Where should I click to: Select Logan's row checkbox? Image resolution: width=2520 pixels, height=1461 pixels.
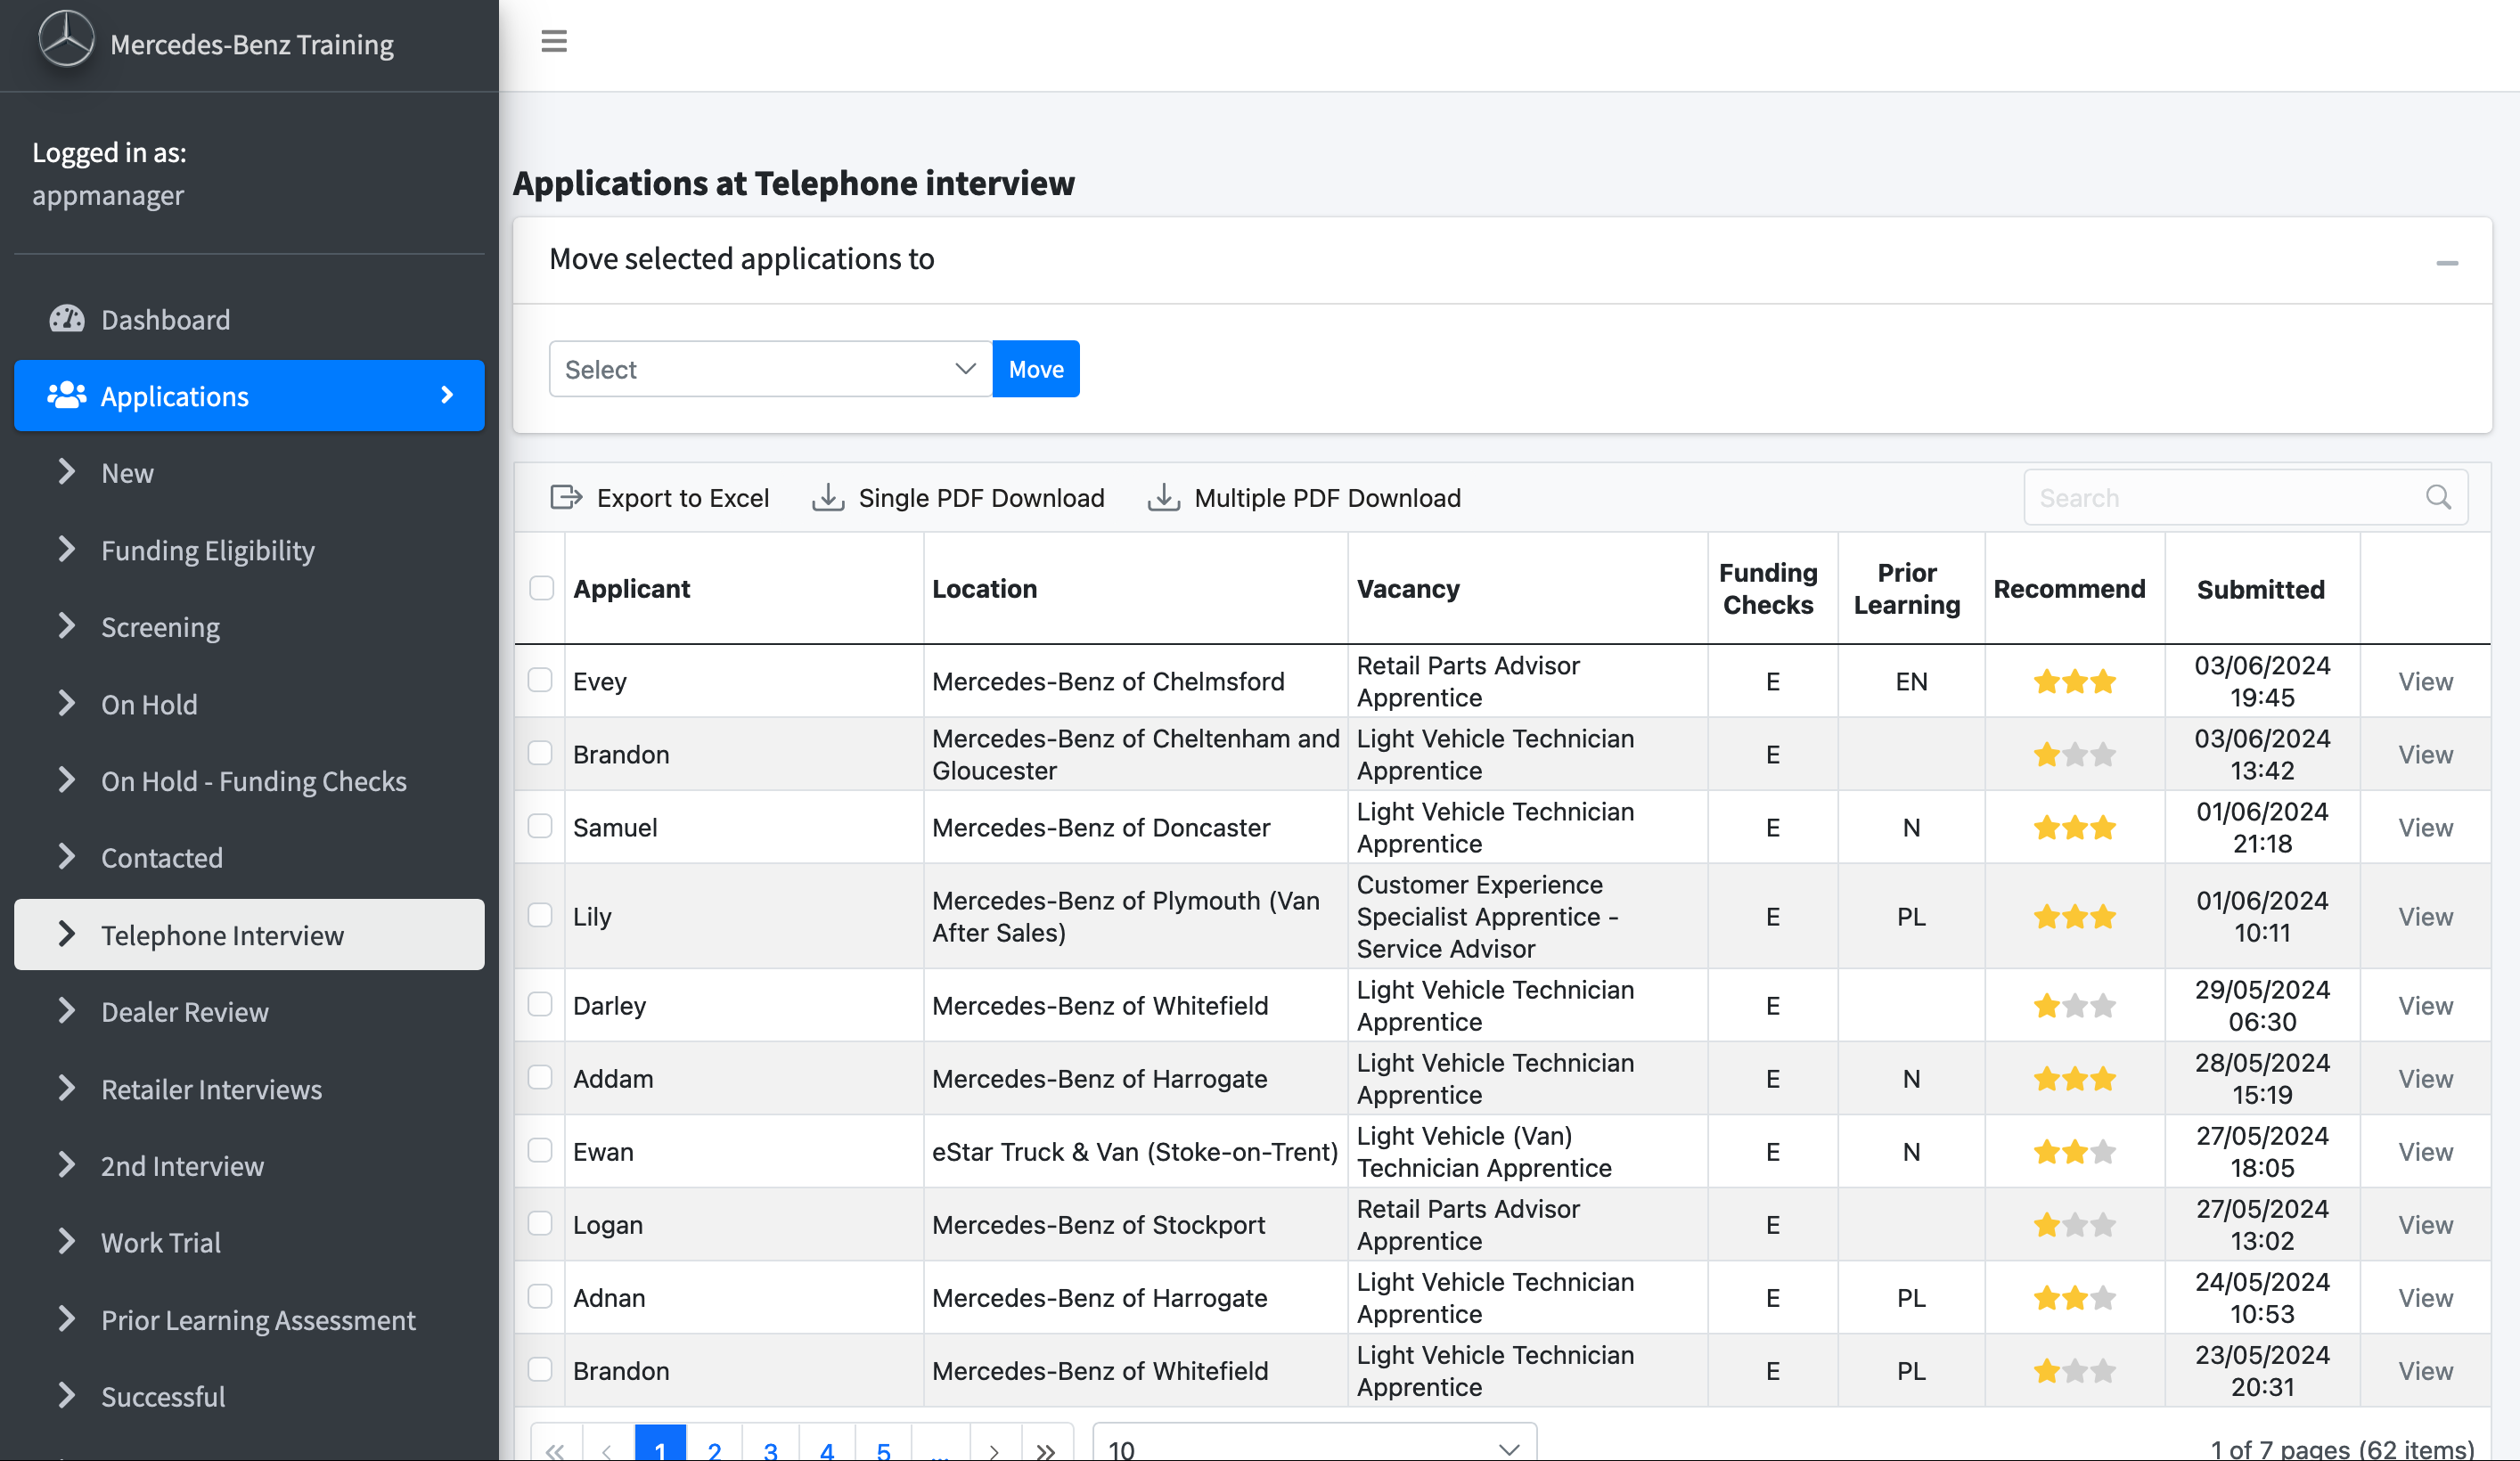coord(540,1223)
